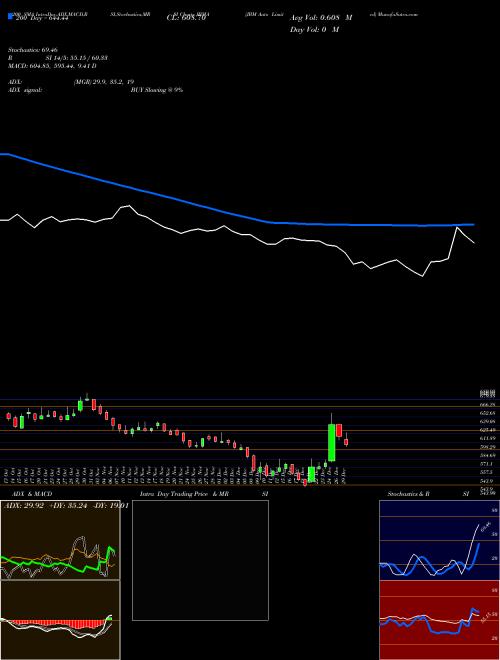Click the 'ADX: 29.92' value in the ADX panel
Viewport: 500px width, 660px height.
[x=24, y=506]
